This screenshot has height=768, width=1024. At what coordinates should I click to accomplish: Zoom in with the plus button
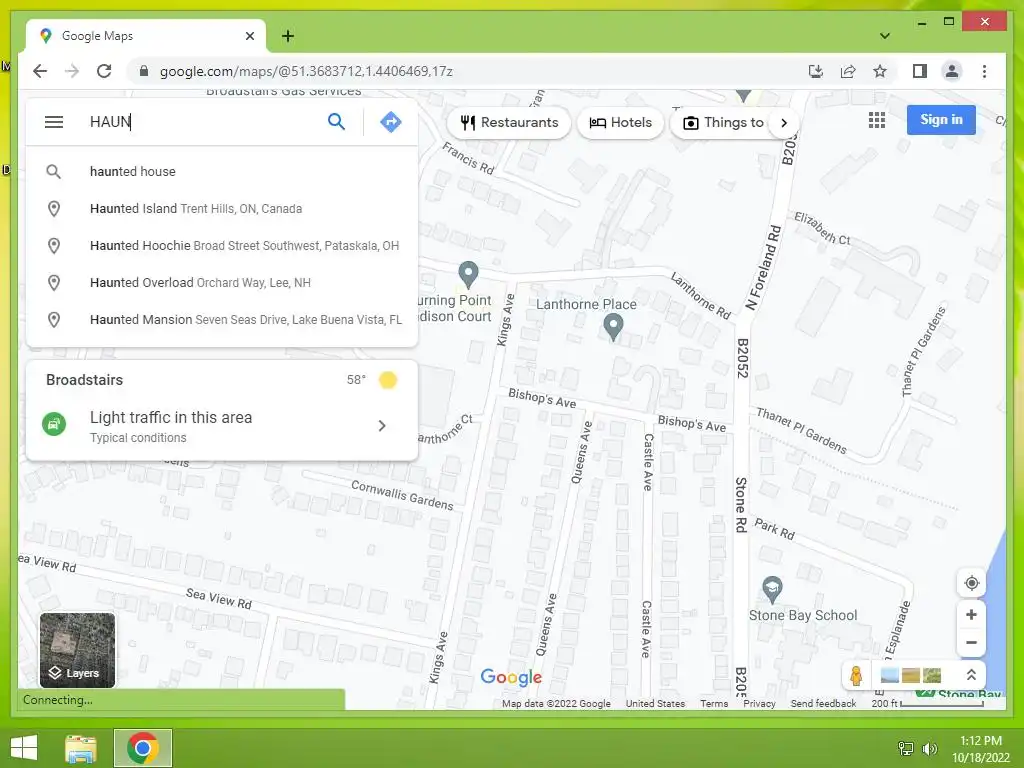pyautogui.click(x=971, y=615)
